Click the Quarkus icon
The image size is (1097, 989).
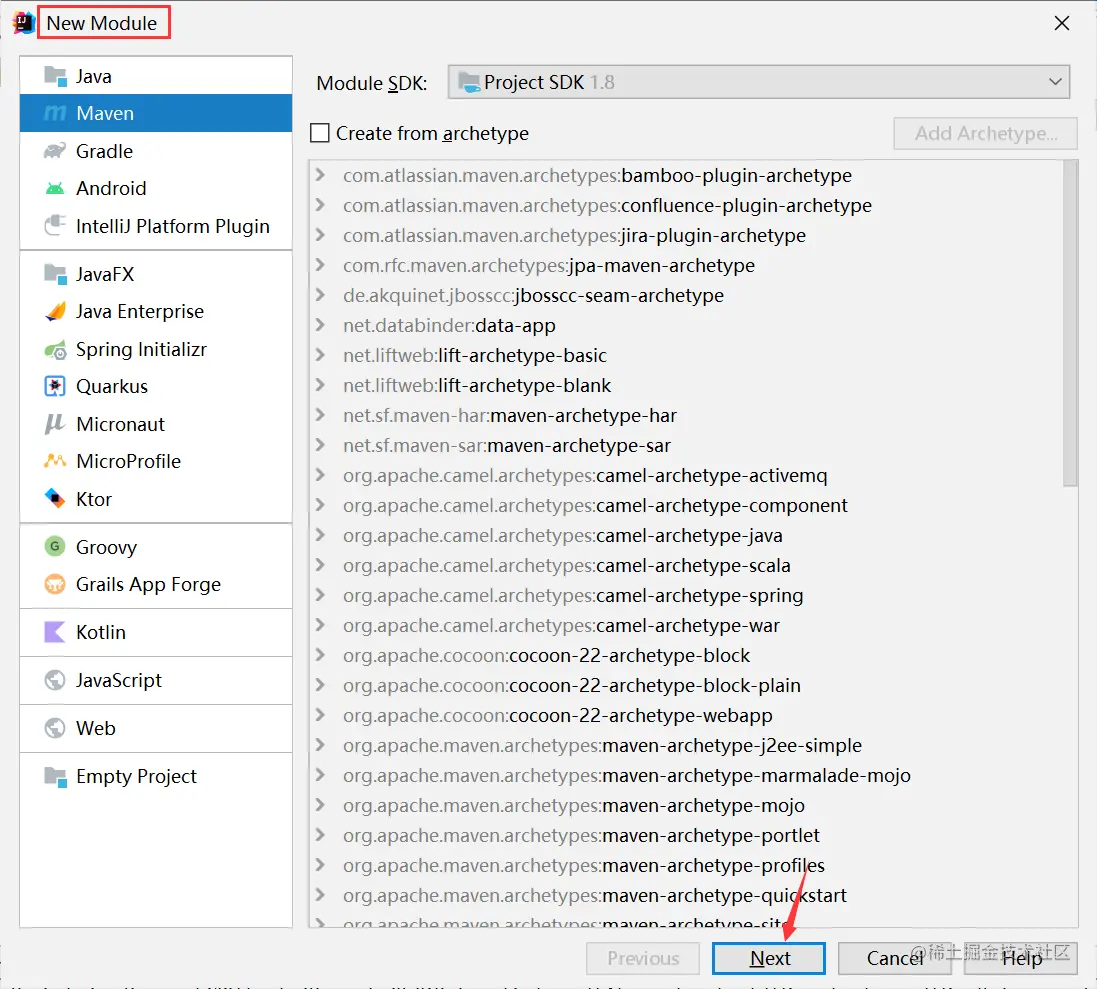(55, 386)
